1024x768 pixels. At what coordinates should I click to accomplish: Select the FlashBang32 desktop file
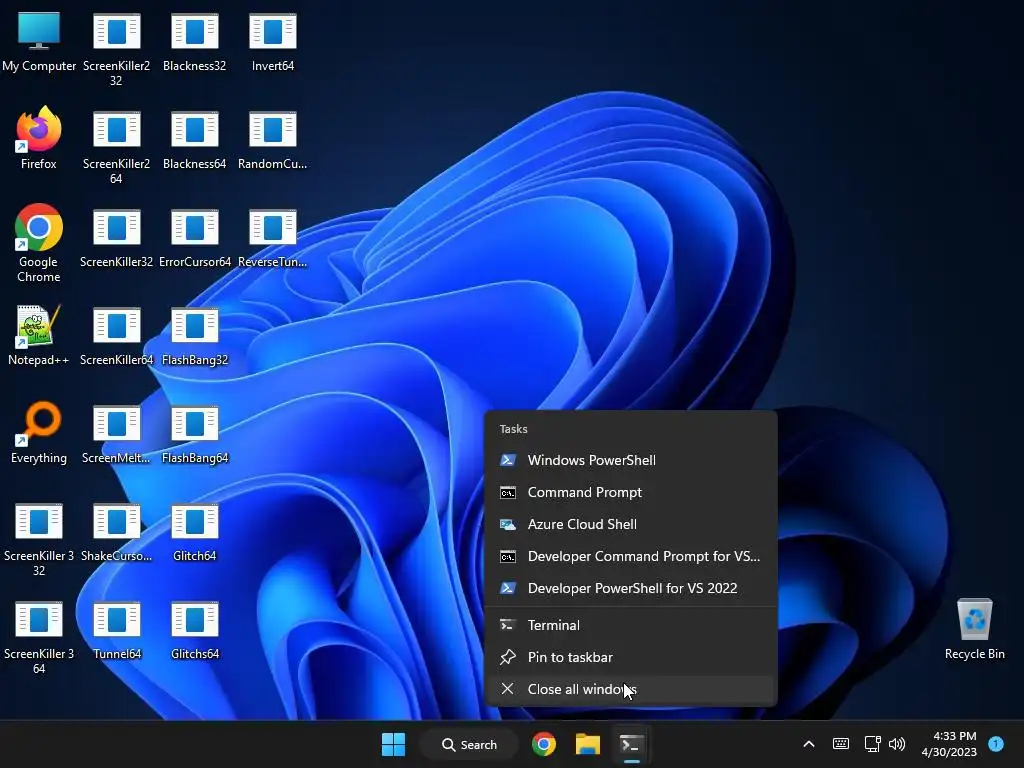[195, 336]
